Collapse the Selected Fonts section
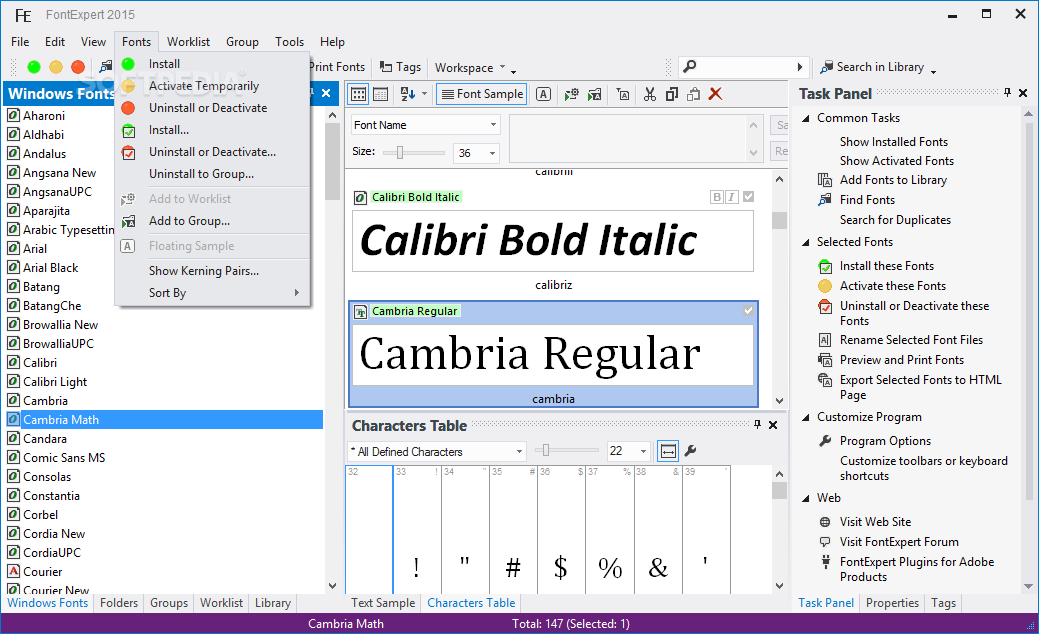 tap(806, 242)
